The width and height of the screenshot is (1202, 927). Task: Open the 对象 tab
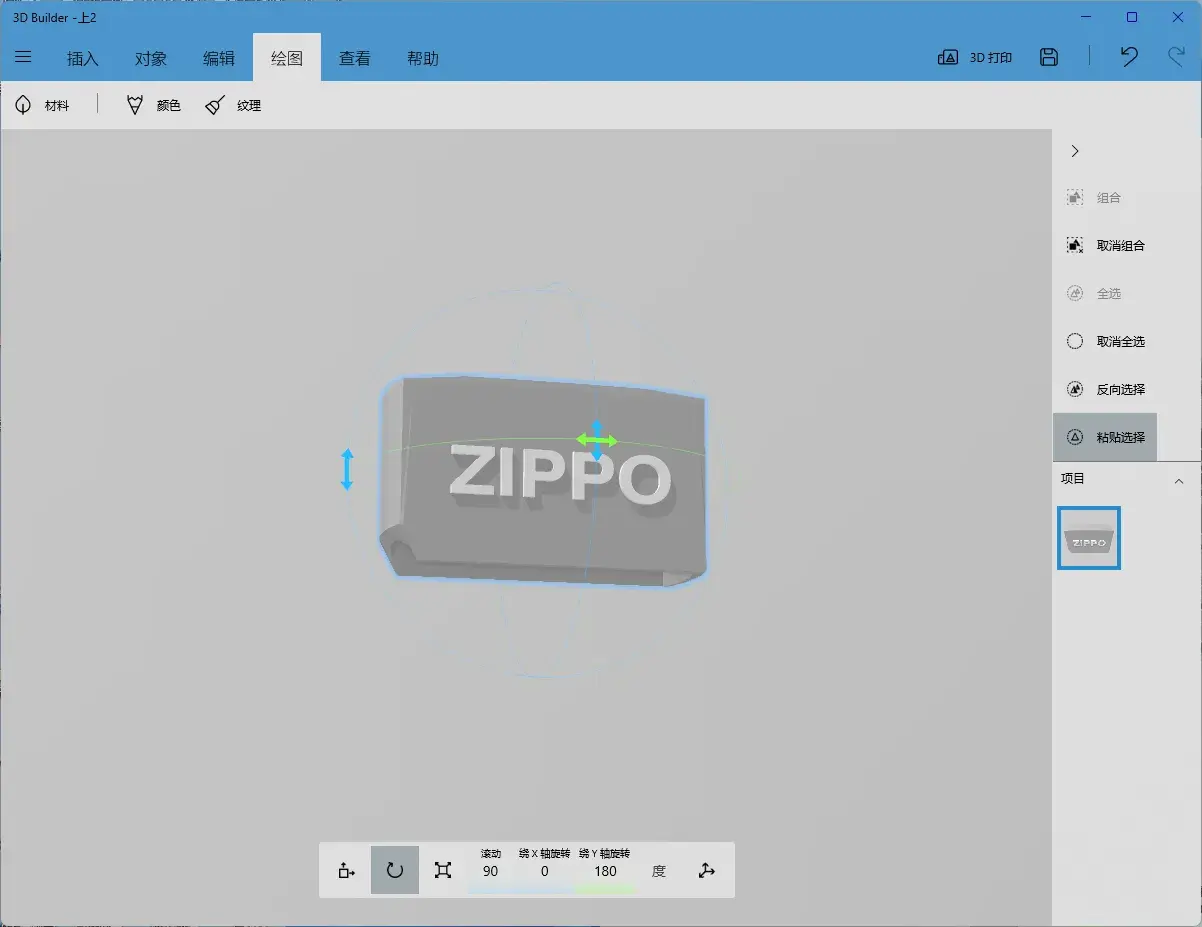(151, 58)
